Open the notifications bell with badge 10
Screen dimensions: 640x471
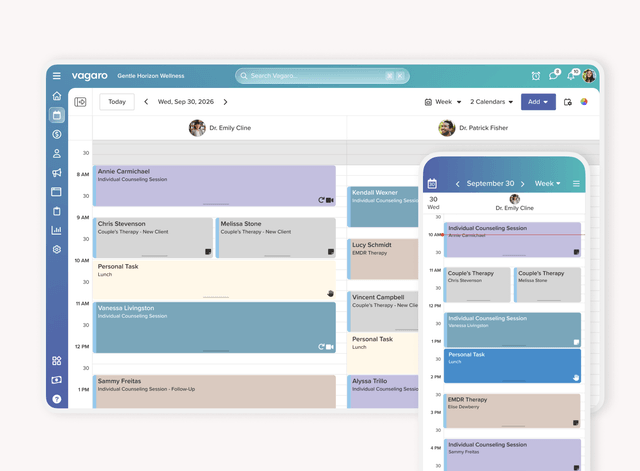click(x=572, y=75)
